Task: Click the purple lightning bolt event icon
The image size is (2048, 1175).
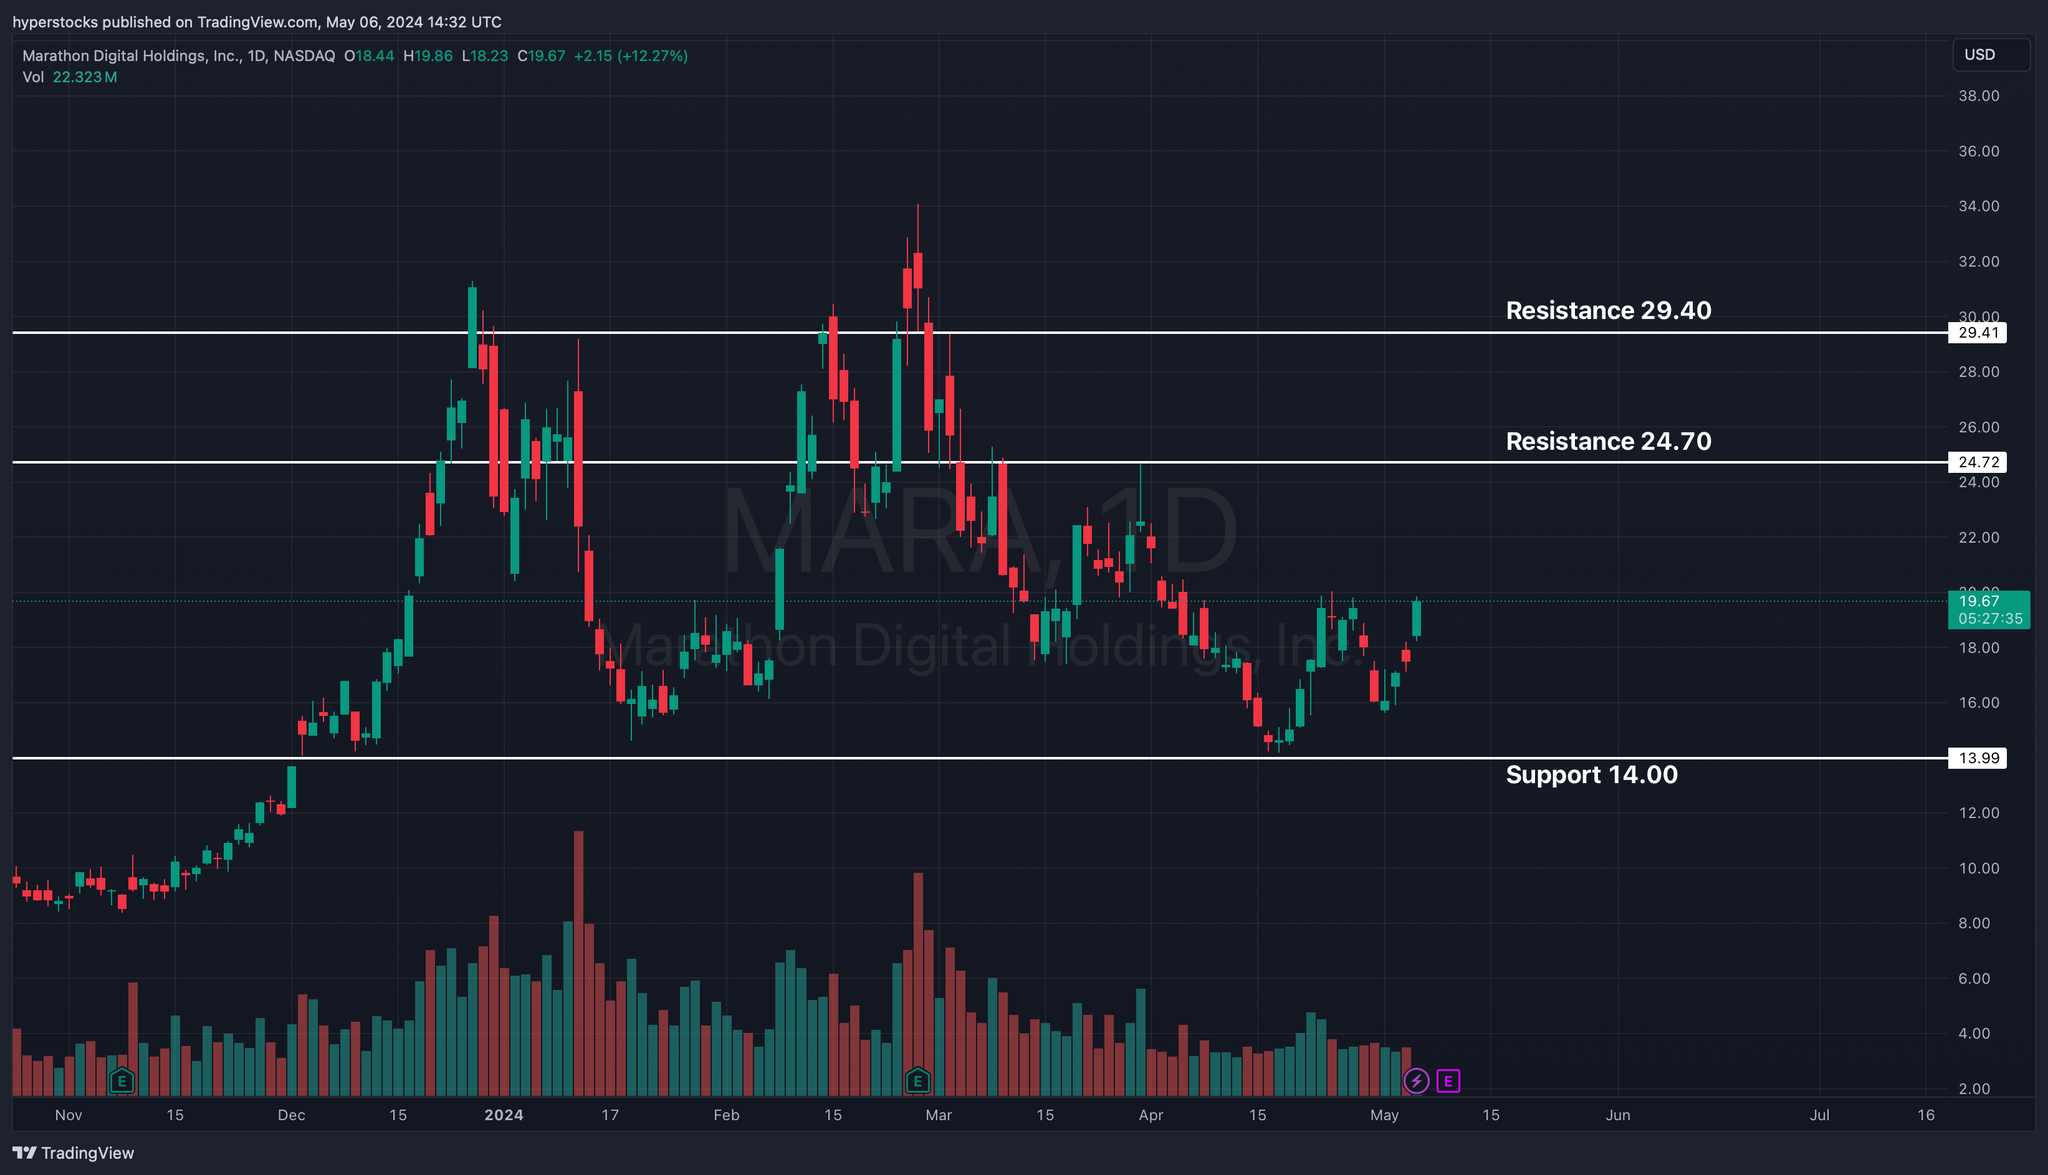Action: [x=1416, y=1080]
